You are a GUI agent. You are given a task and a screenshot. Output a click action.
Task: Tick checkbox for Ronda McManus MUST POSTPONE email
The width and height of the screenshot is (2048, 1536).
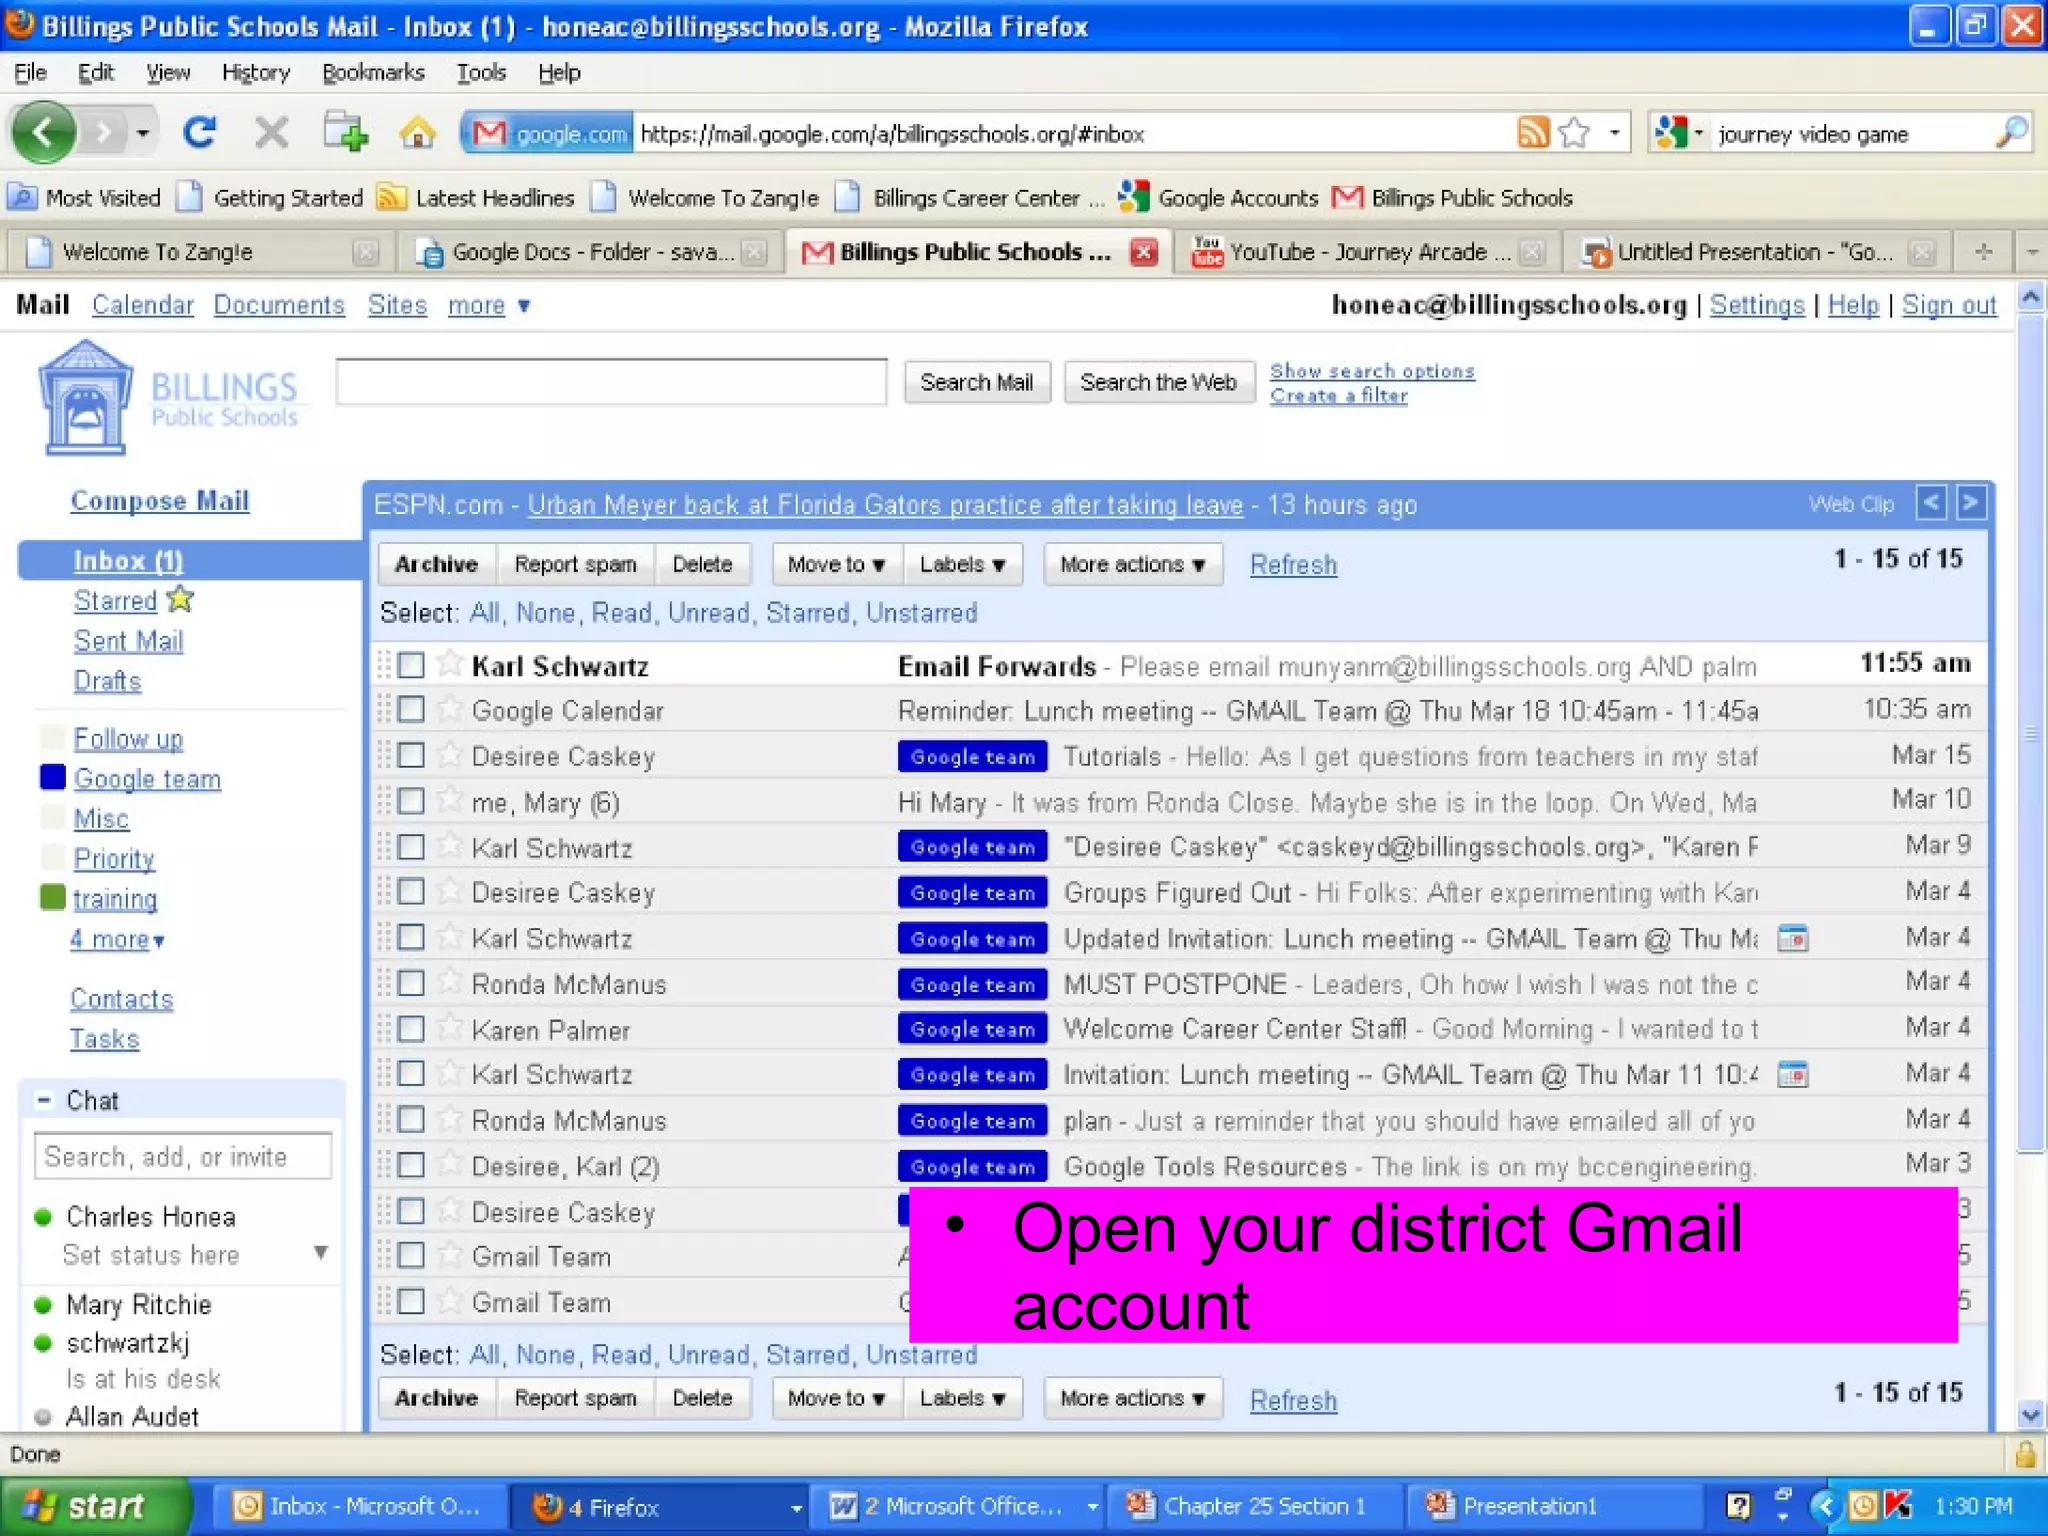point(411,983)
